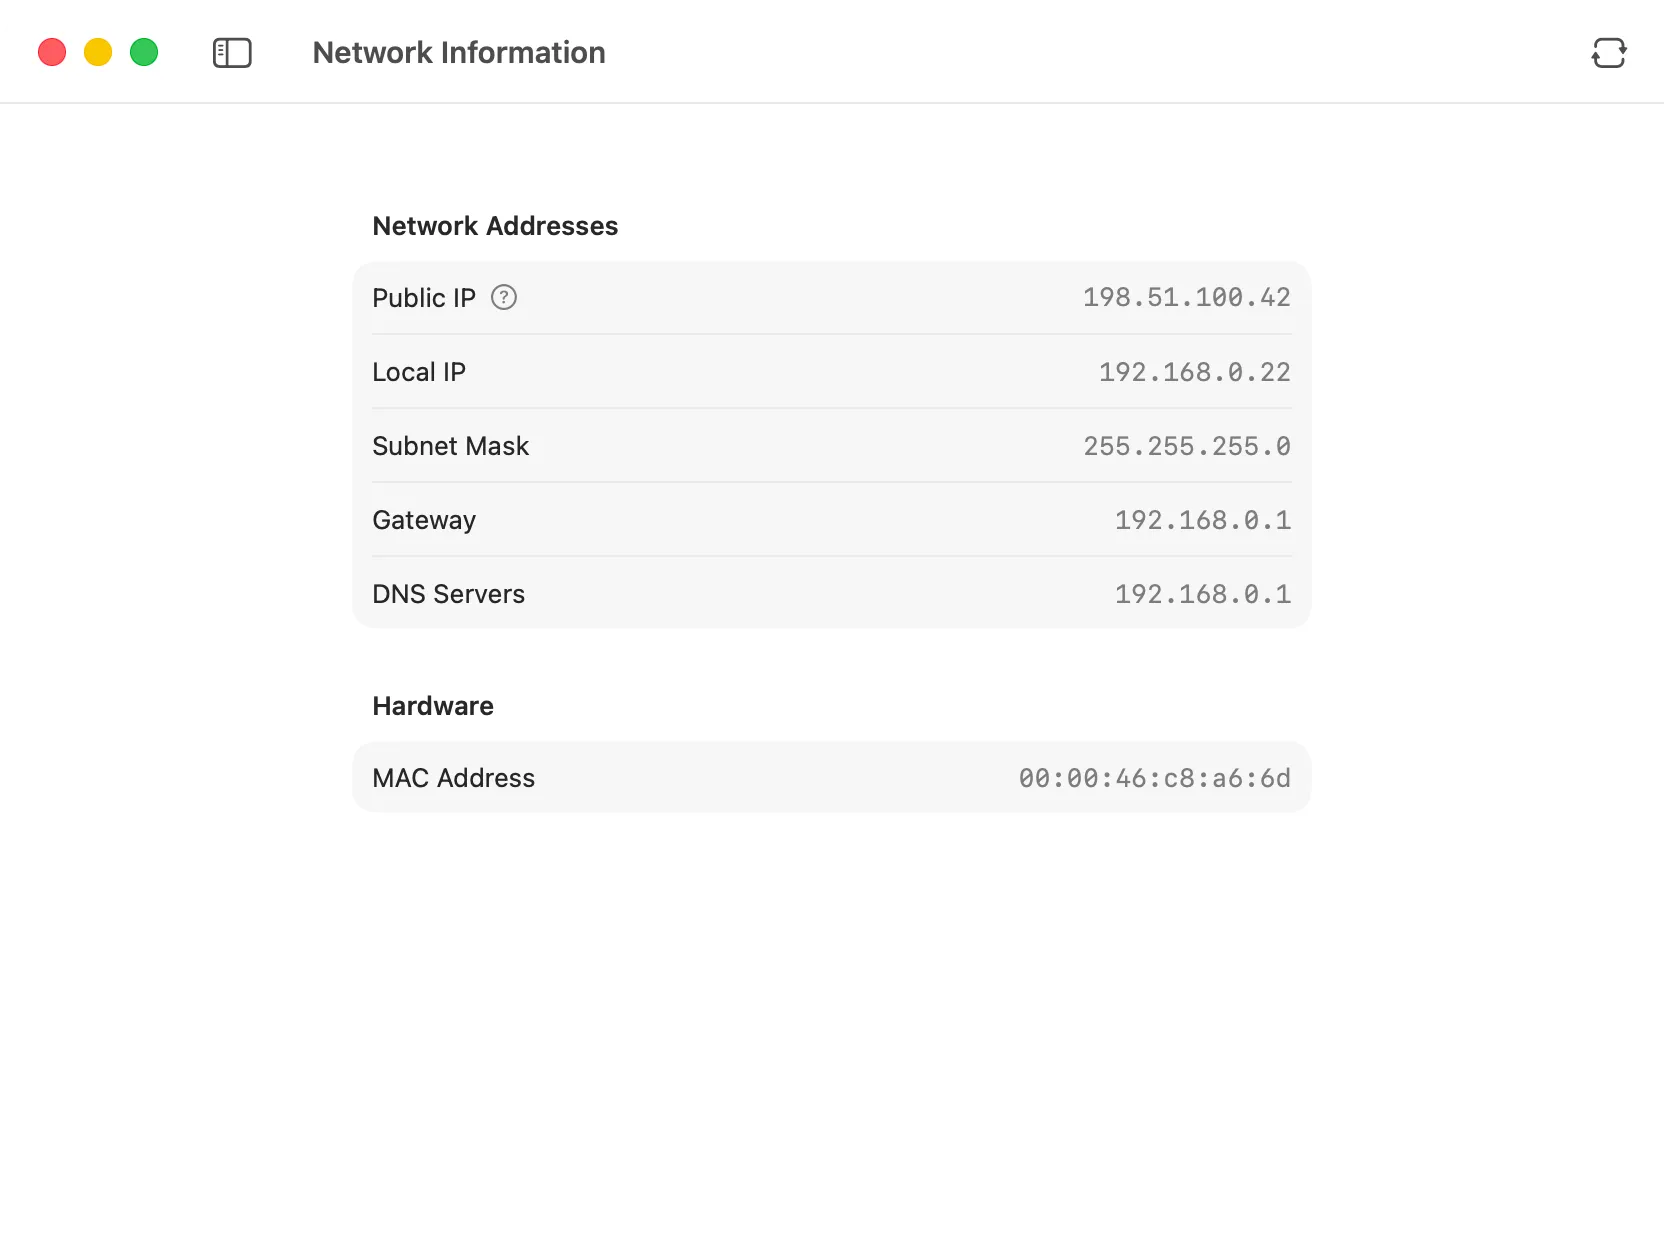This screenshot has height=1248, width=1664.
Task: Click the Local IP label
Action: 419,372
